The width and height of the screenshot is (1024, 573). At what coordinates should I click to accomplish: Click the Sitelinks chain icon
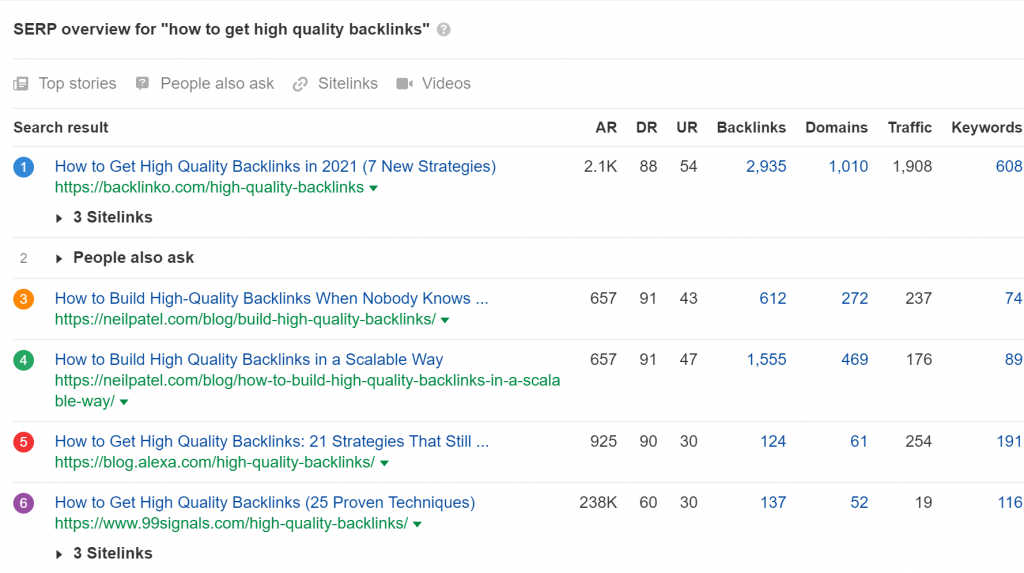coord(300,84)
